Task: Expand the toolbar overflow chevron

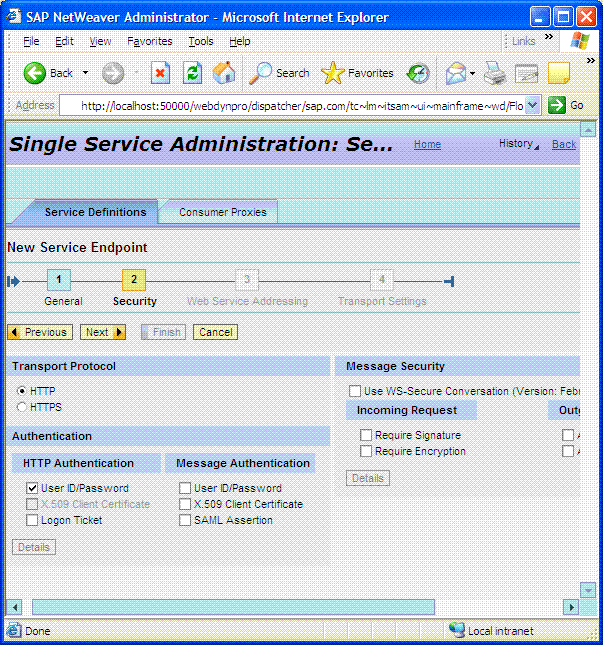Action: pos(591,60)
